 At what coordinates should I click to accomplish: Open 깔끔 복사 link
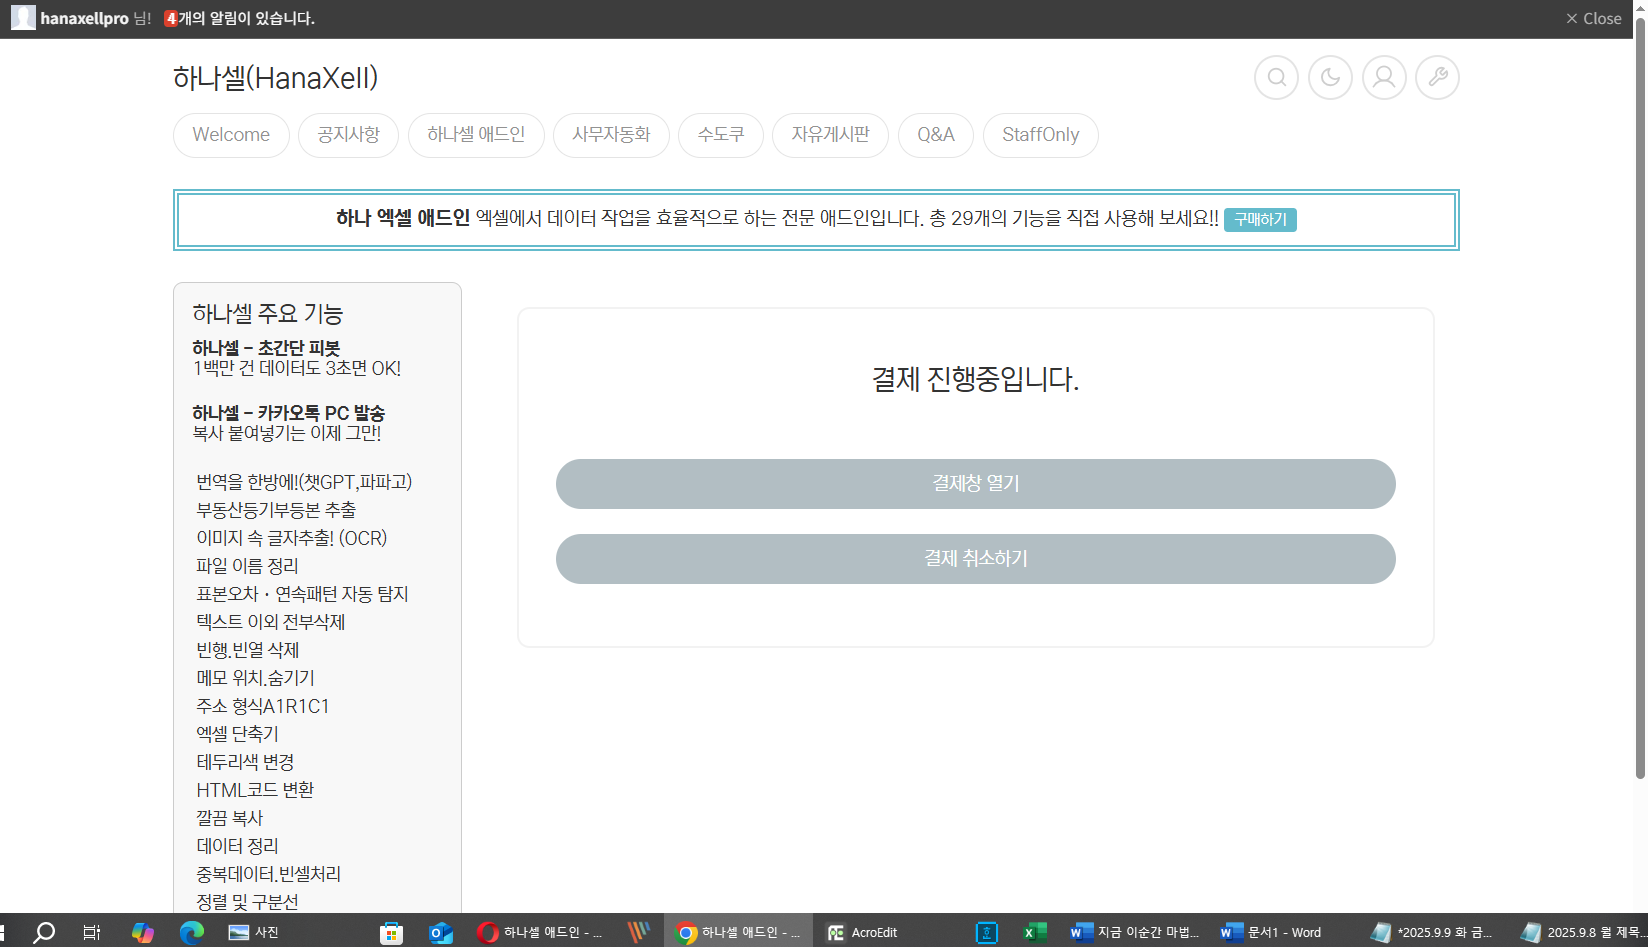pyautogui.click(x=229, y=818)
